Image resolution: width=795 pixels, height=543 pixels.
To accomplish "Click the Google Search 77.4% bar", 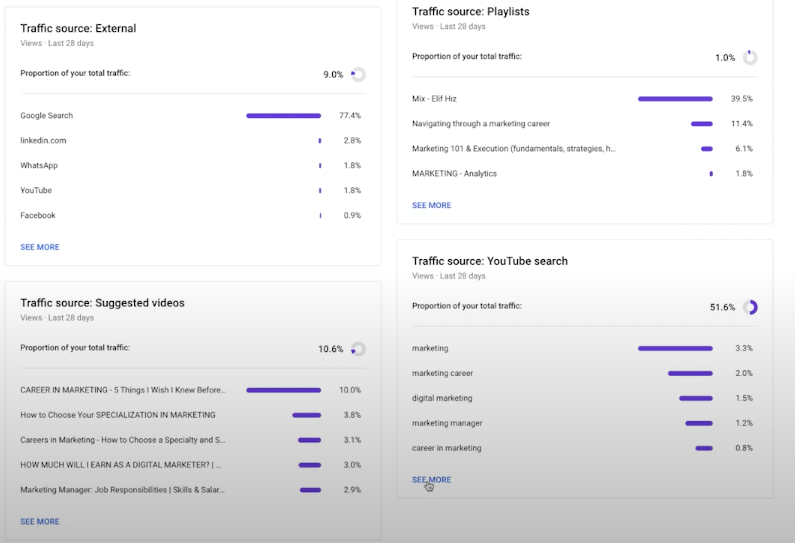I will (x=284, y=116).
